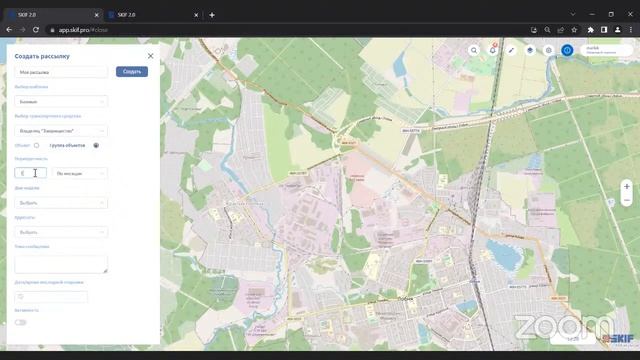Open notifications bell on map toolbar
Viewport: 640px width, 360px height.
pos(493,50)
